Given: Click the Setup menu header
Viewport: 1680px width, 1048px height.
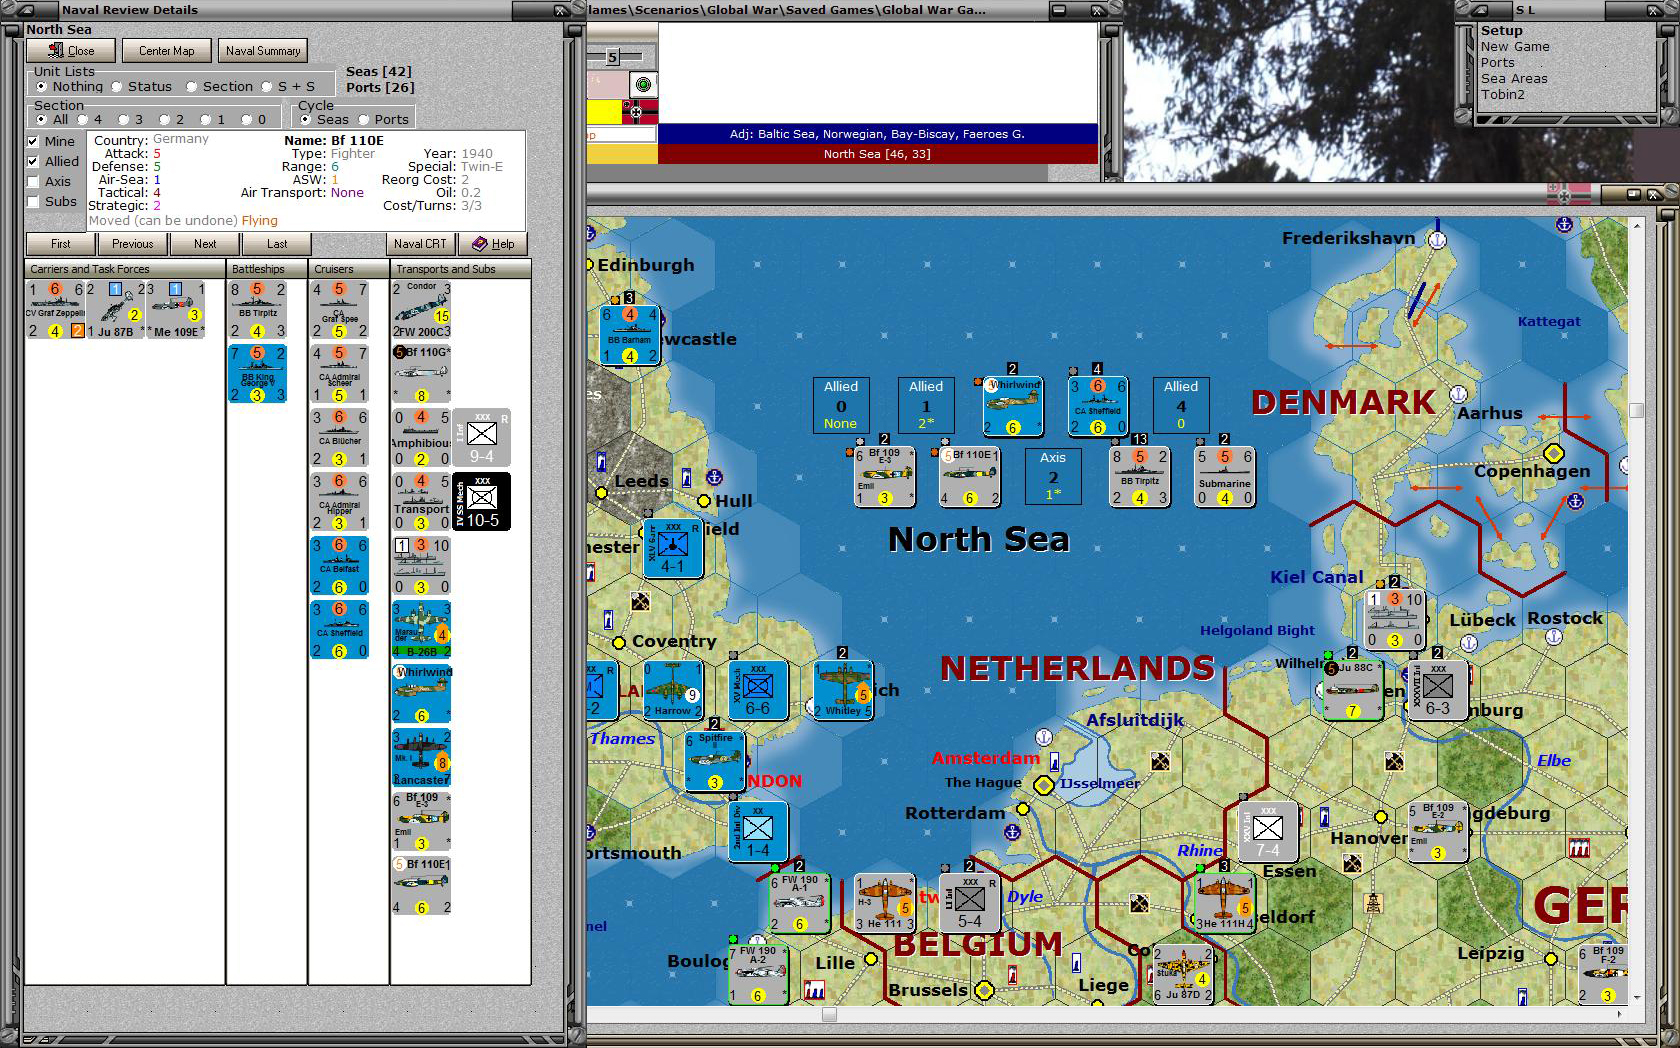Looking at the screenshot, I should pos(1501,31).
